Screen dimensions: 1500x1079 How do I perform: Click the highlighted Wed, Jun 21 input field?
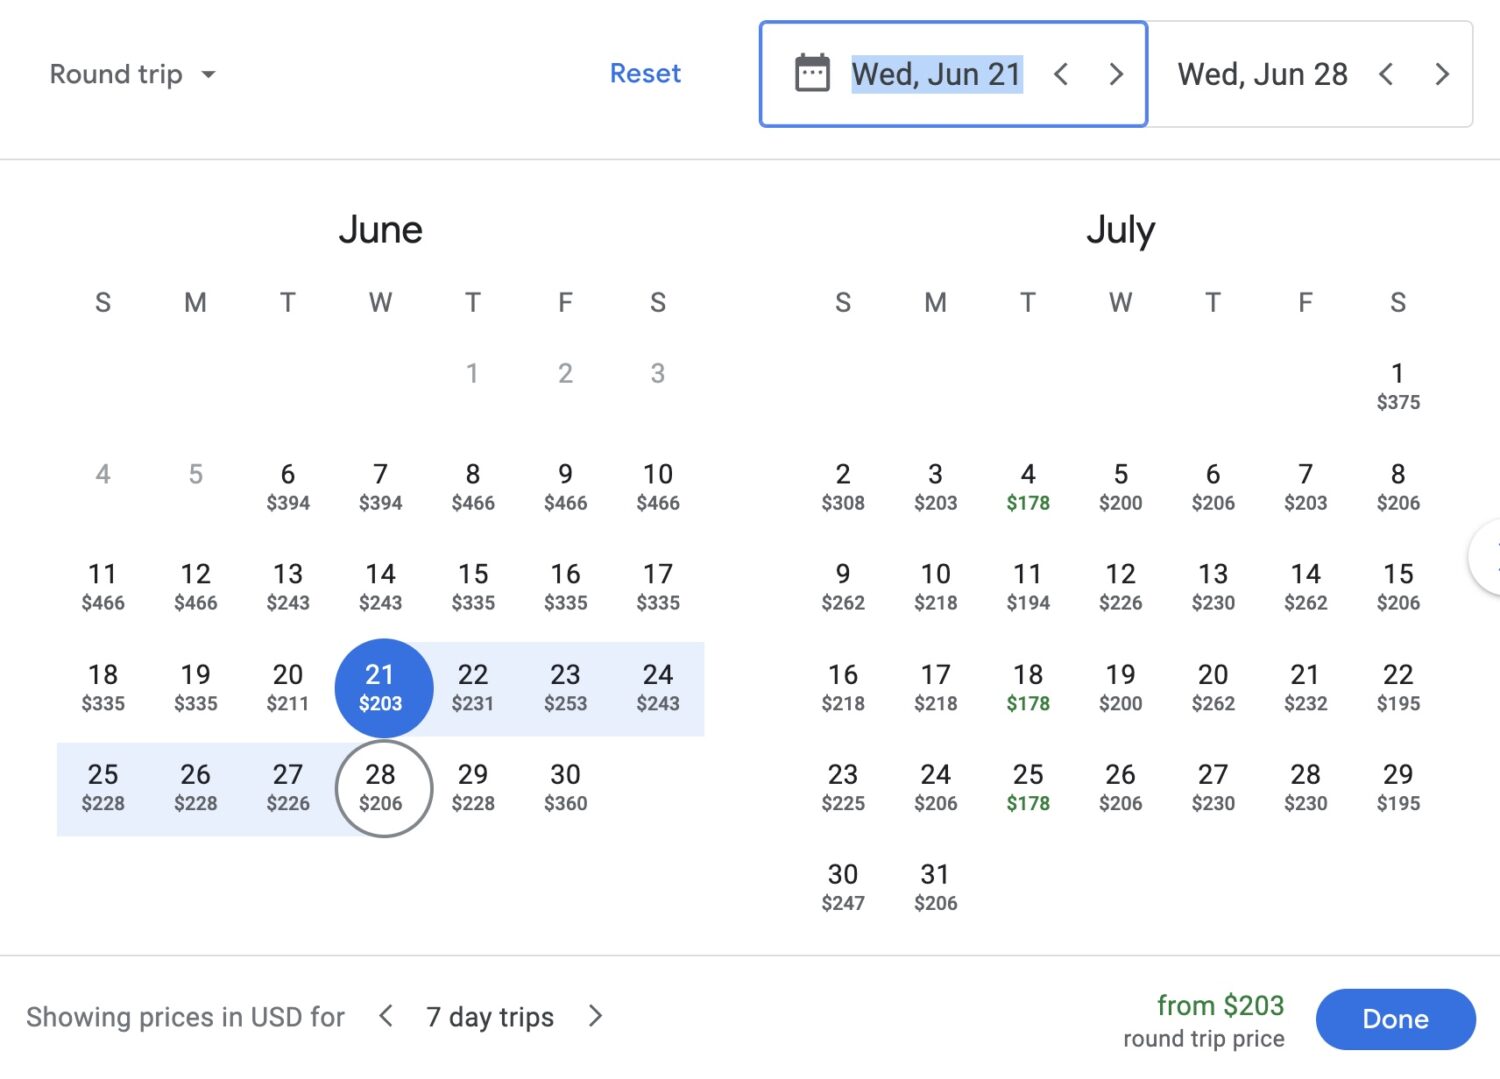(935, 73)
